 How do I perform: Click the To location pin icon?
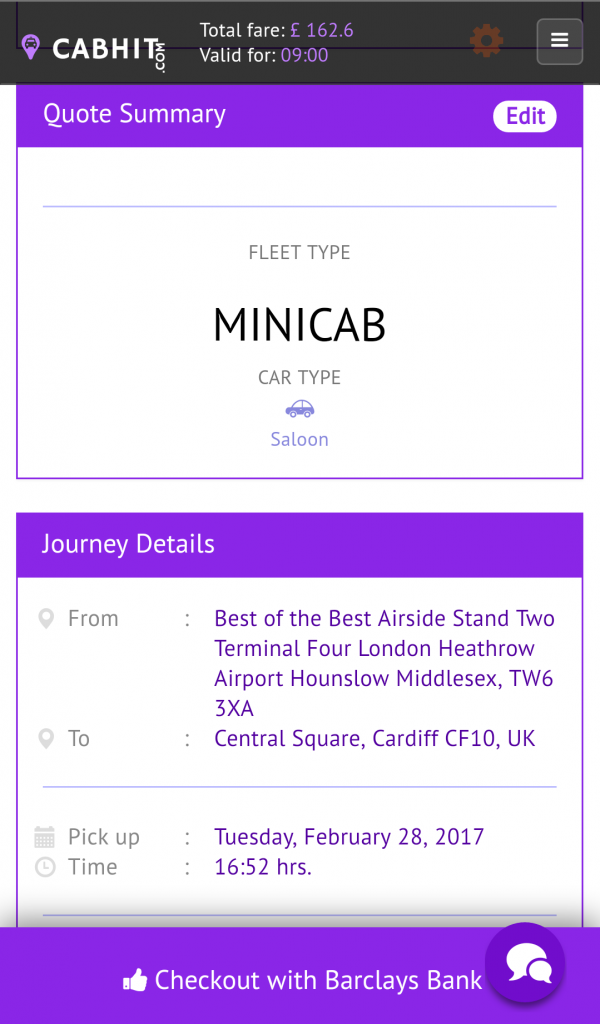[x=46, y=738]
